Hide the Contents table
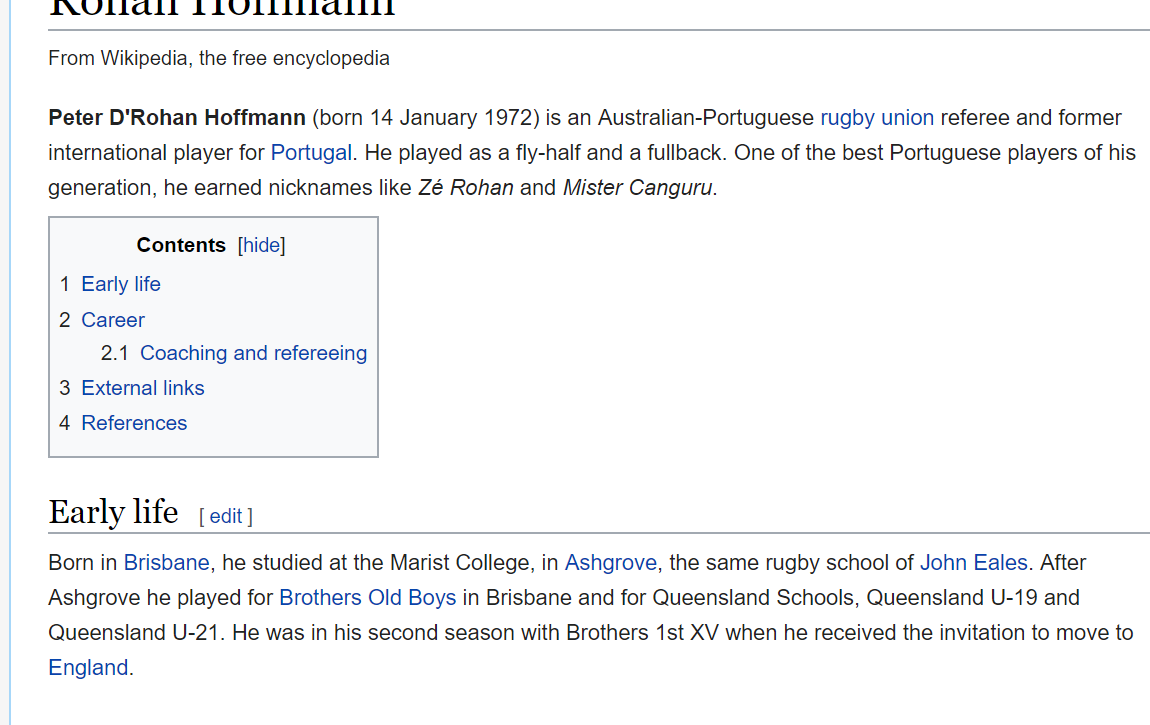Screen dimensions: 1150x725 point(261,246)
